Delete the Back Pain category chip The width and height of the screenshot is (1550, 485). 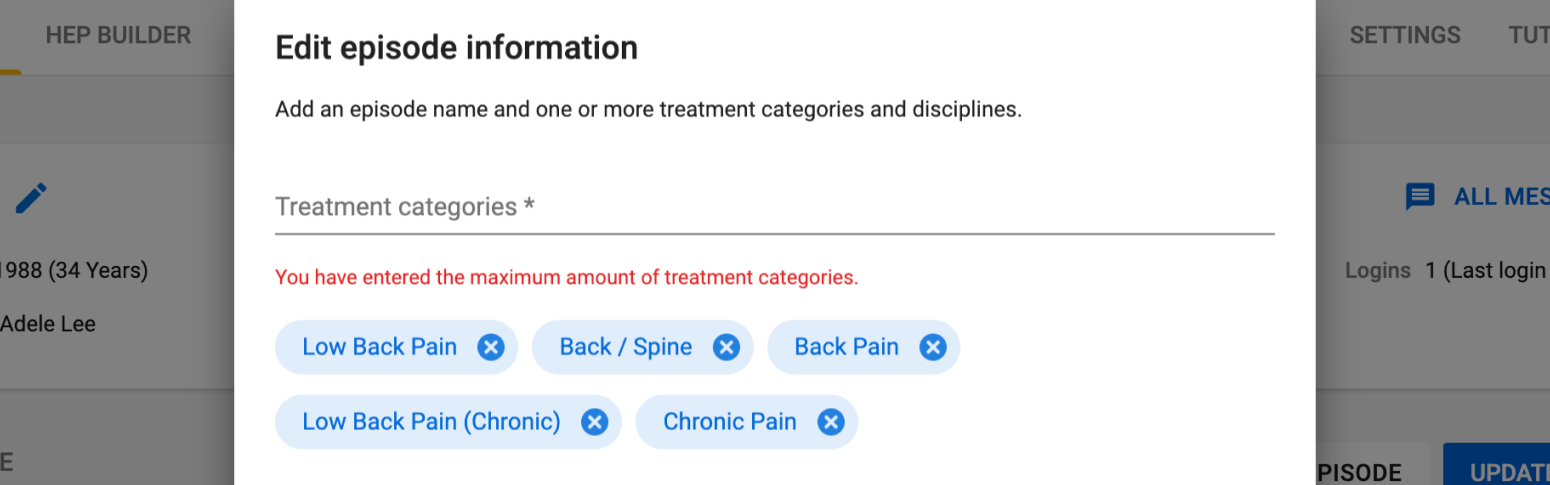933,347
